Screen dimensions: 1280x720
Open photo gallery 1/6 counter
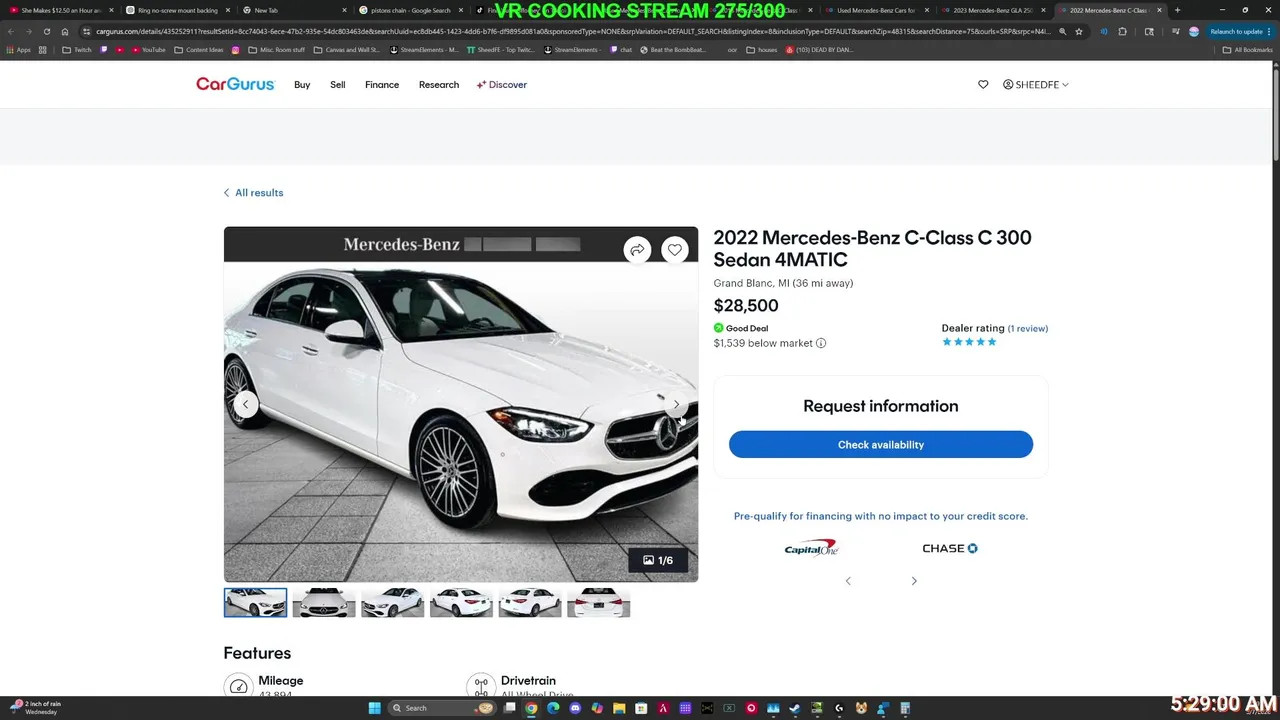click(658, 560)
